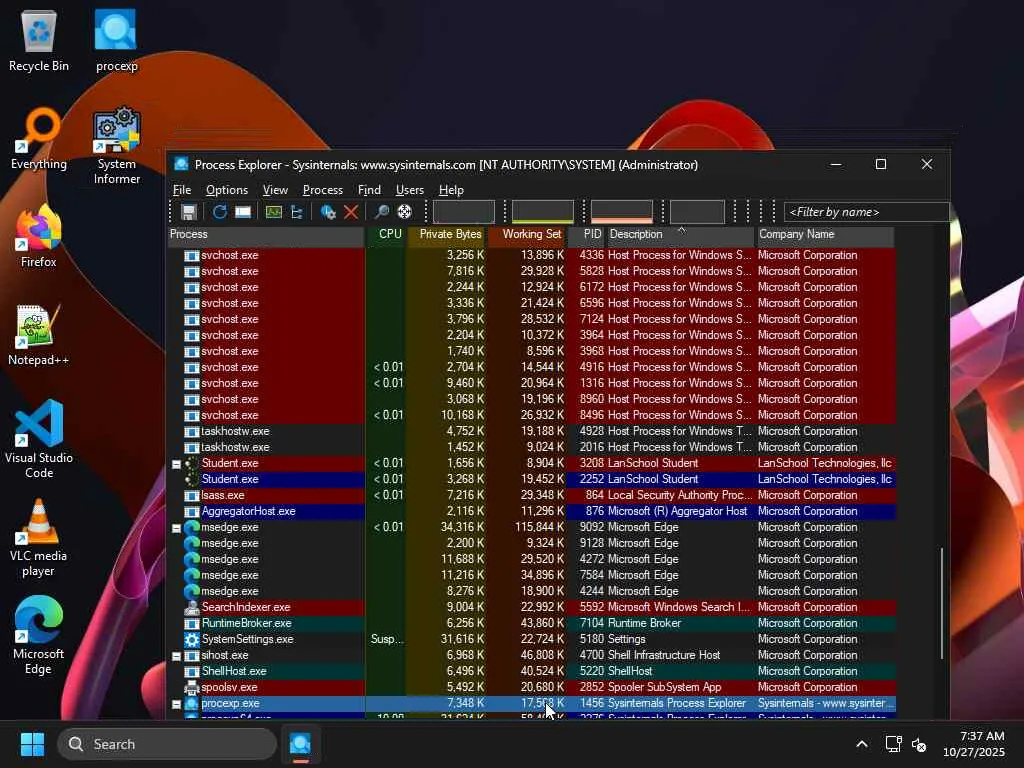Select the RuntimeBroker.exe process row
This screenshot has height=768, width=1024.
click(x=532, y=623)
